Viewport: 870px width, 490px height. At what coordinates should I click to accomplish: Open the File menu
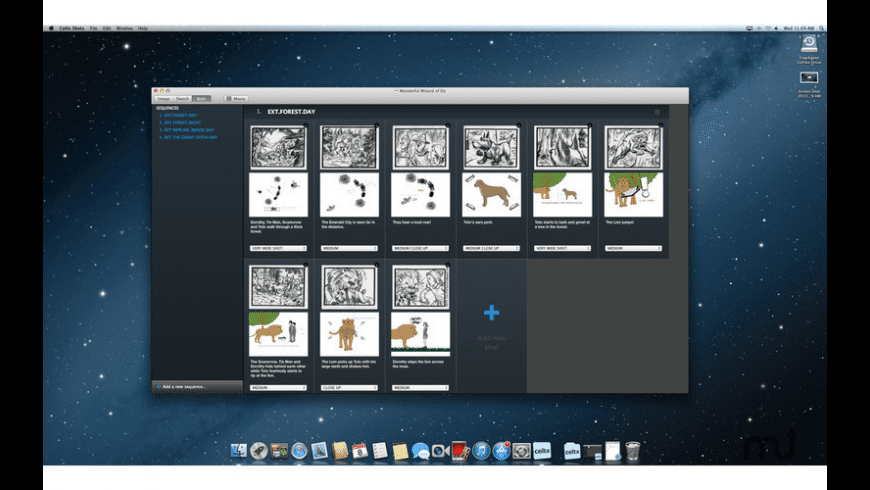pyautogui.click(x=94, y=28)
